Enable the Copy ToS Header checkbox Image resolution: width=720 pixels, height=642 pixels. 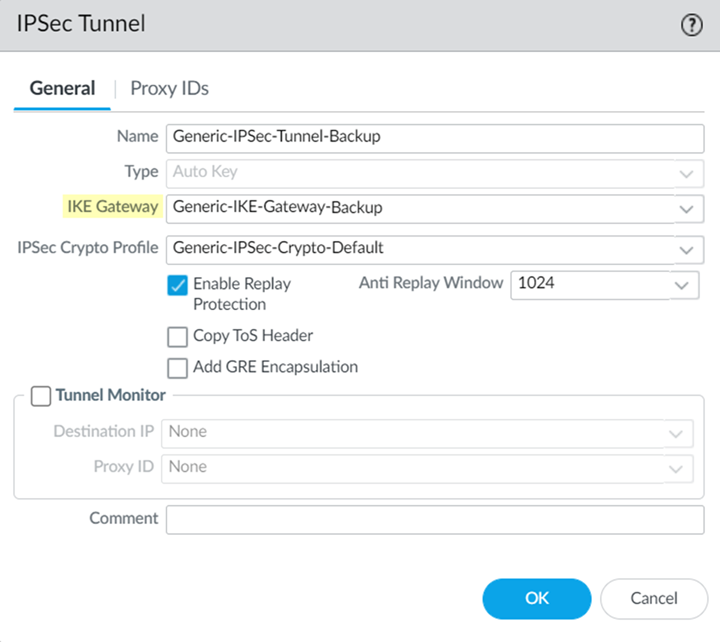[178, 337]
